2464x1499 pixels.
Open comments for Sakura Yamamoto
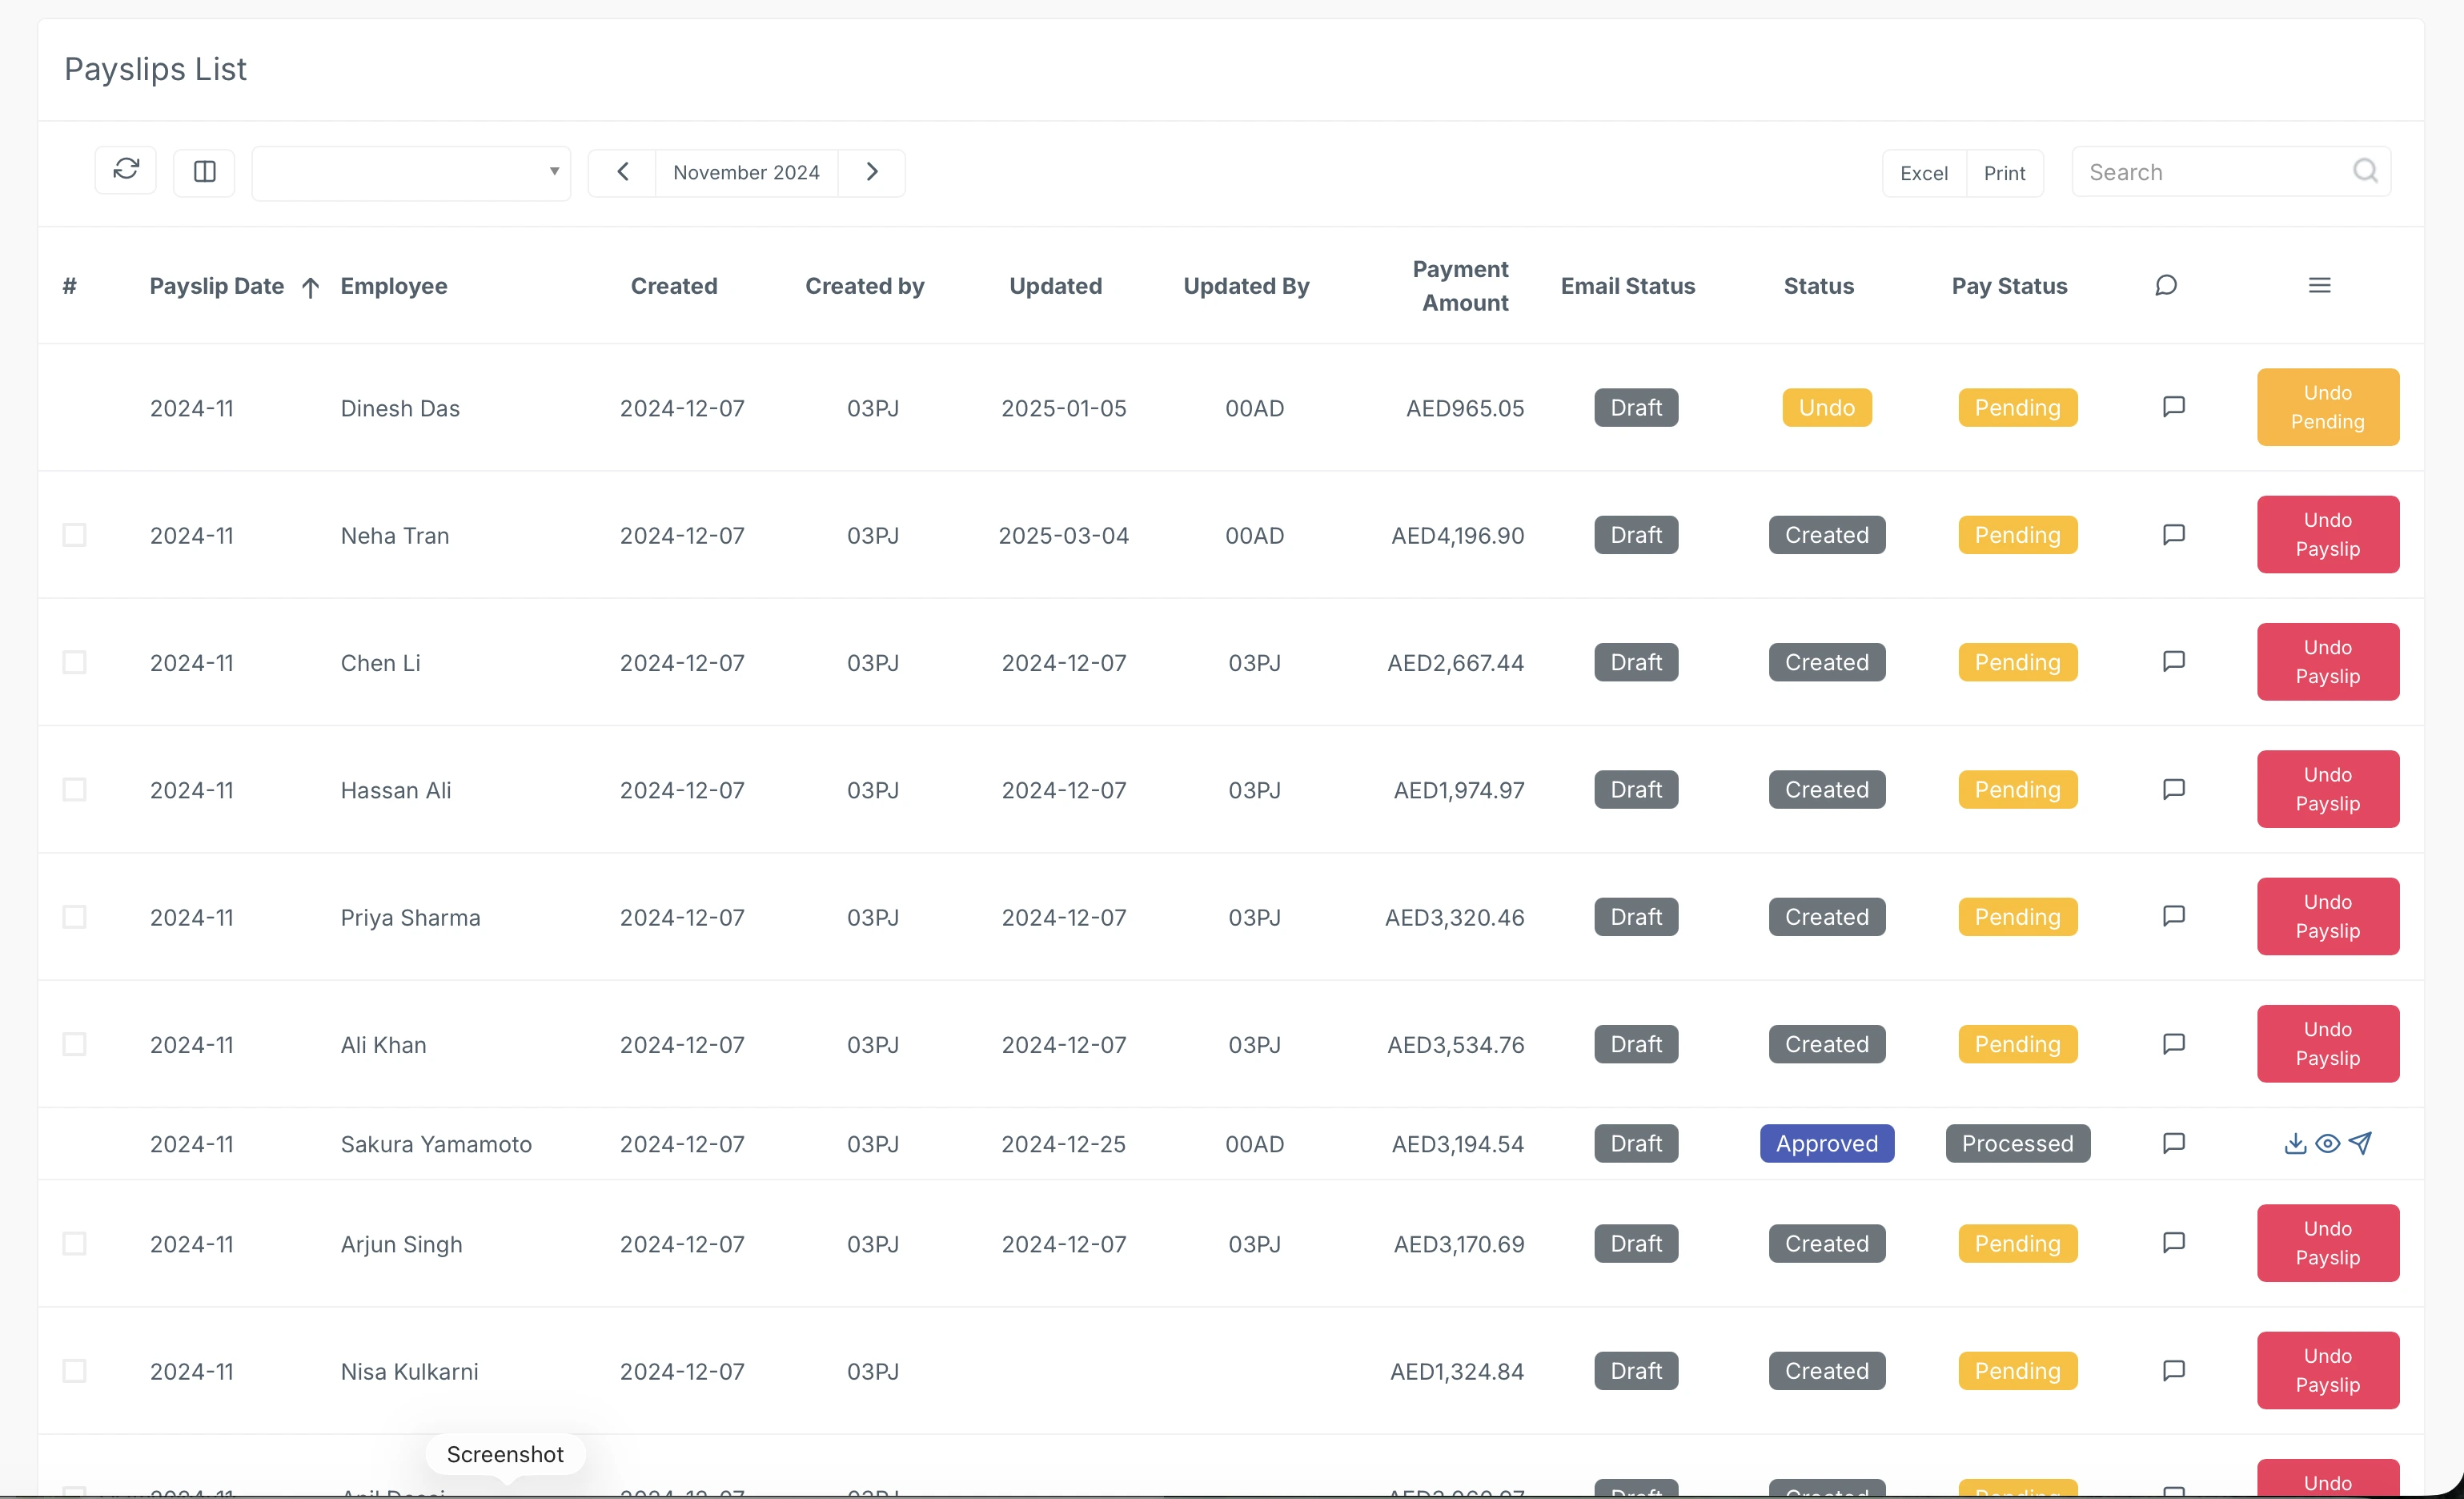click(2173, 1144)
